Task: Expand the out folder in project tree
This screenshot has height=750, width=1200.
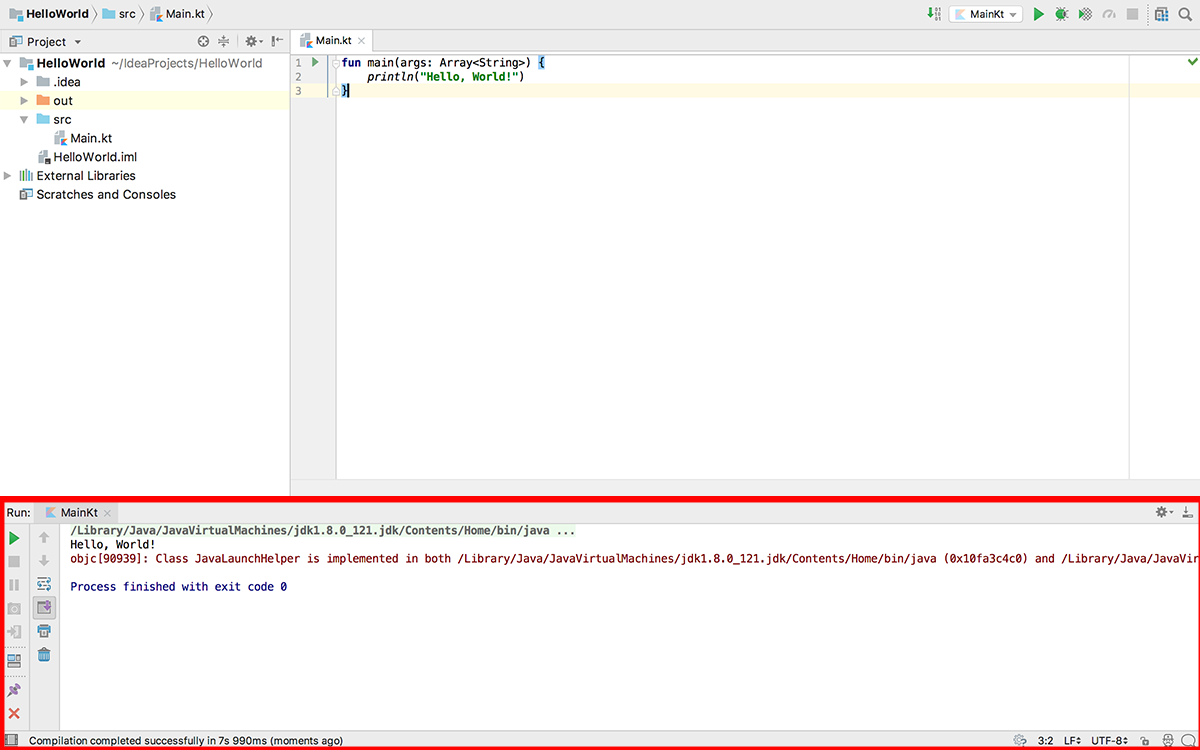Action: pos(26,101)
